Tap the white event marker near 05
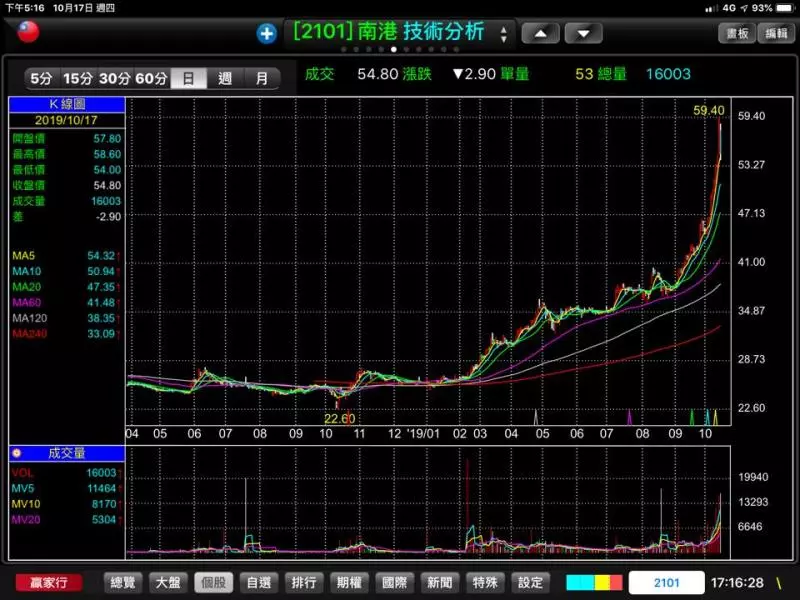Image resolution: width=800 pixels, height=600 pixels. coord(536,417)
